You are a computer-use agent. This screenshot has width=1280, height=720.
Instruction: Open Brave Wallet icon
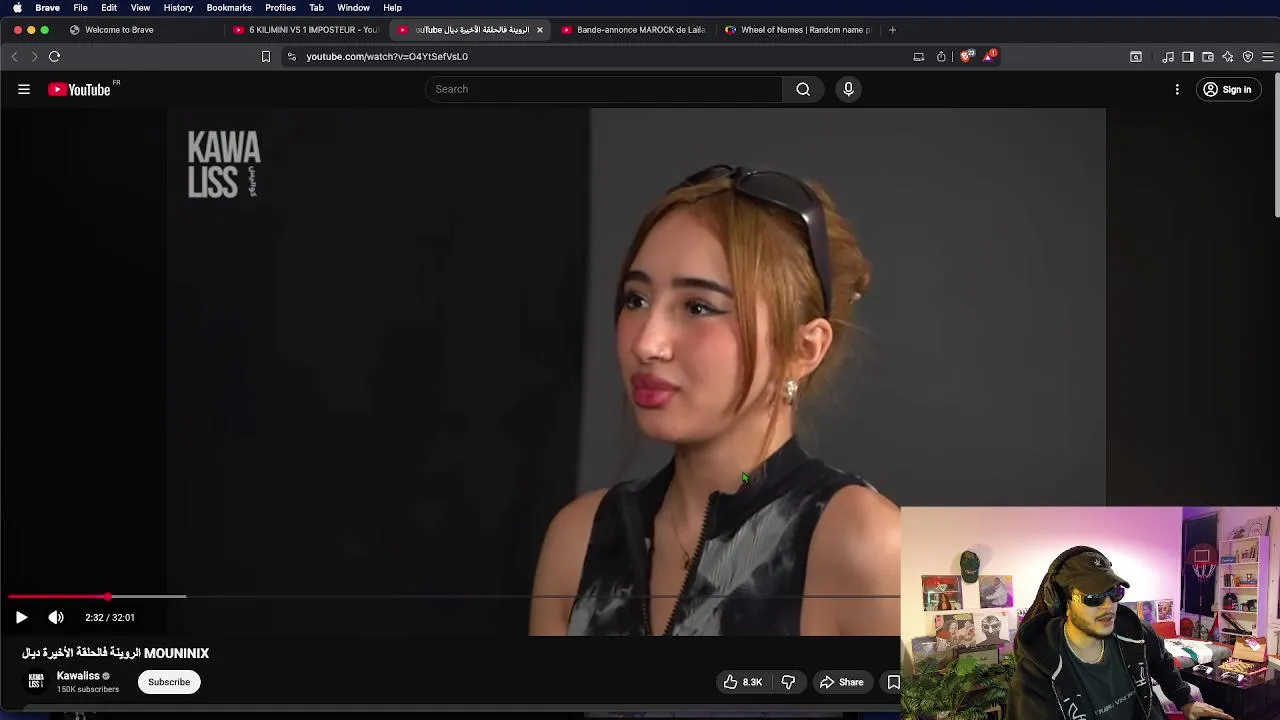click(x=1208, y=57)
